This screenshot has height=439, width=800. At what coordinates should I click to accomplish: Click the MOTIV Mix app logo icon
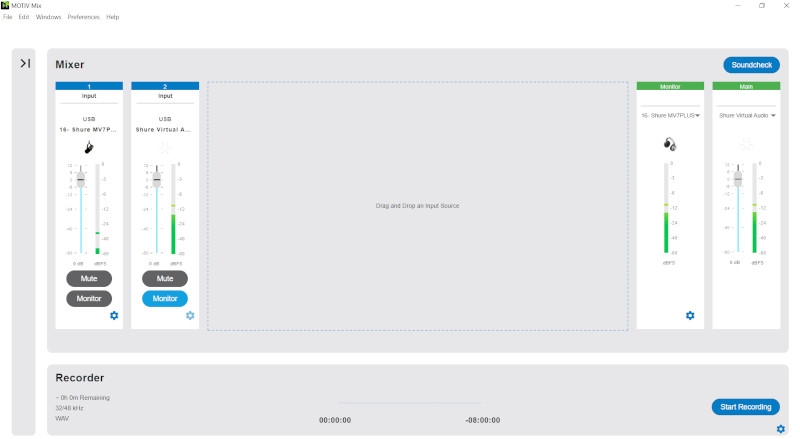[x=5, y=5]
